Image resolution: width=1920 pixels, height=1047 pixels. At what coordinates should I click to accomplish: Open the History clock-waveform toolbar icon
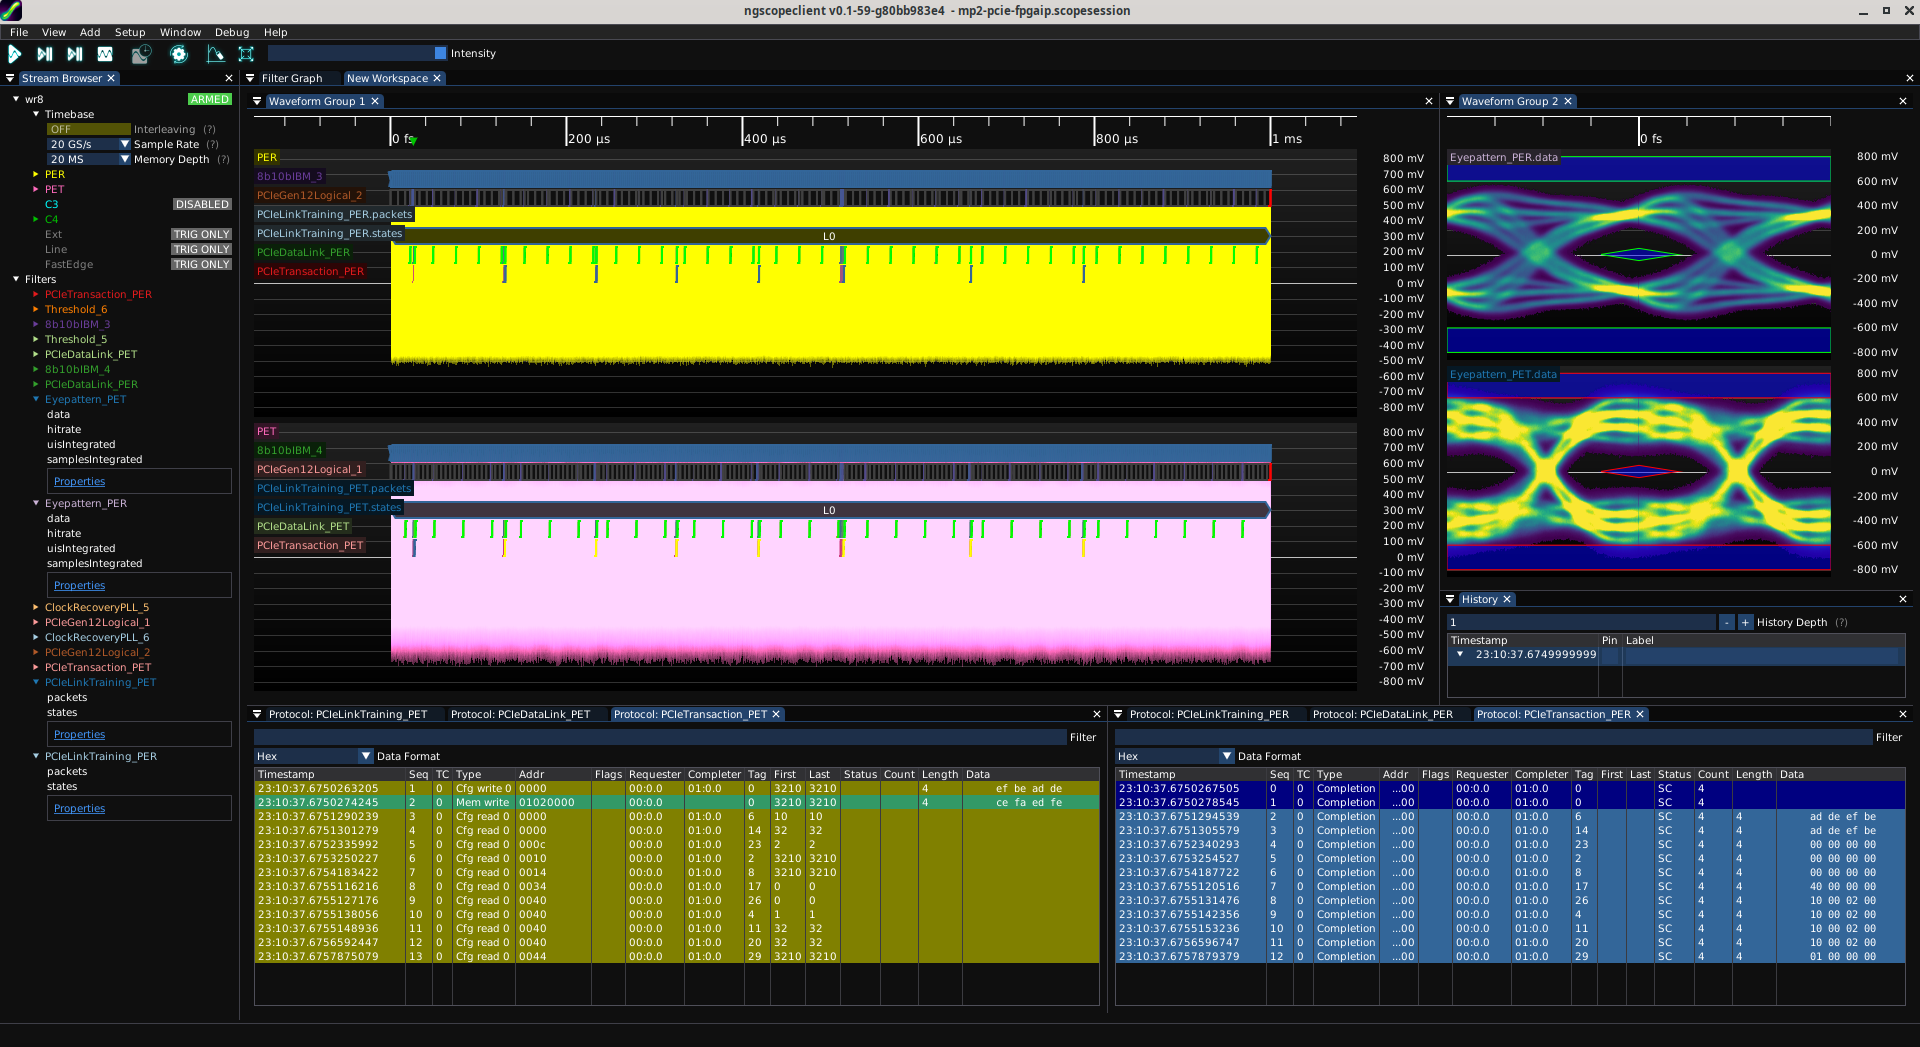pos(141,54)
